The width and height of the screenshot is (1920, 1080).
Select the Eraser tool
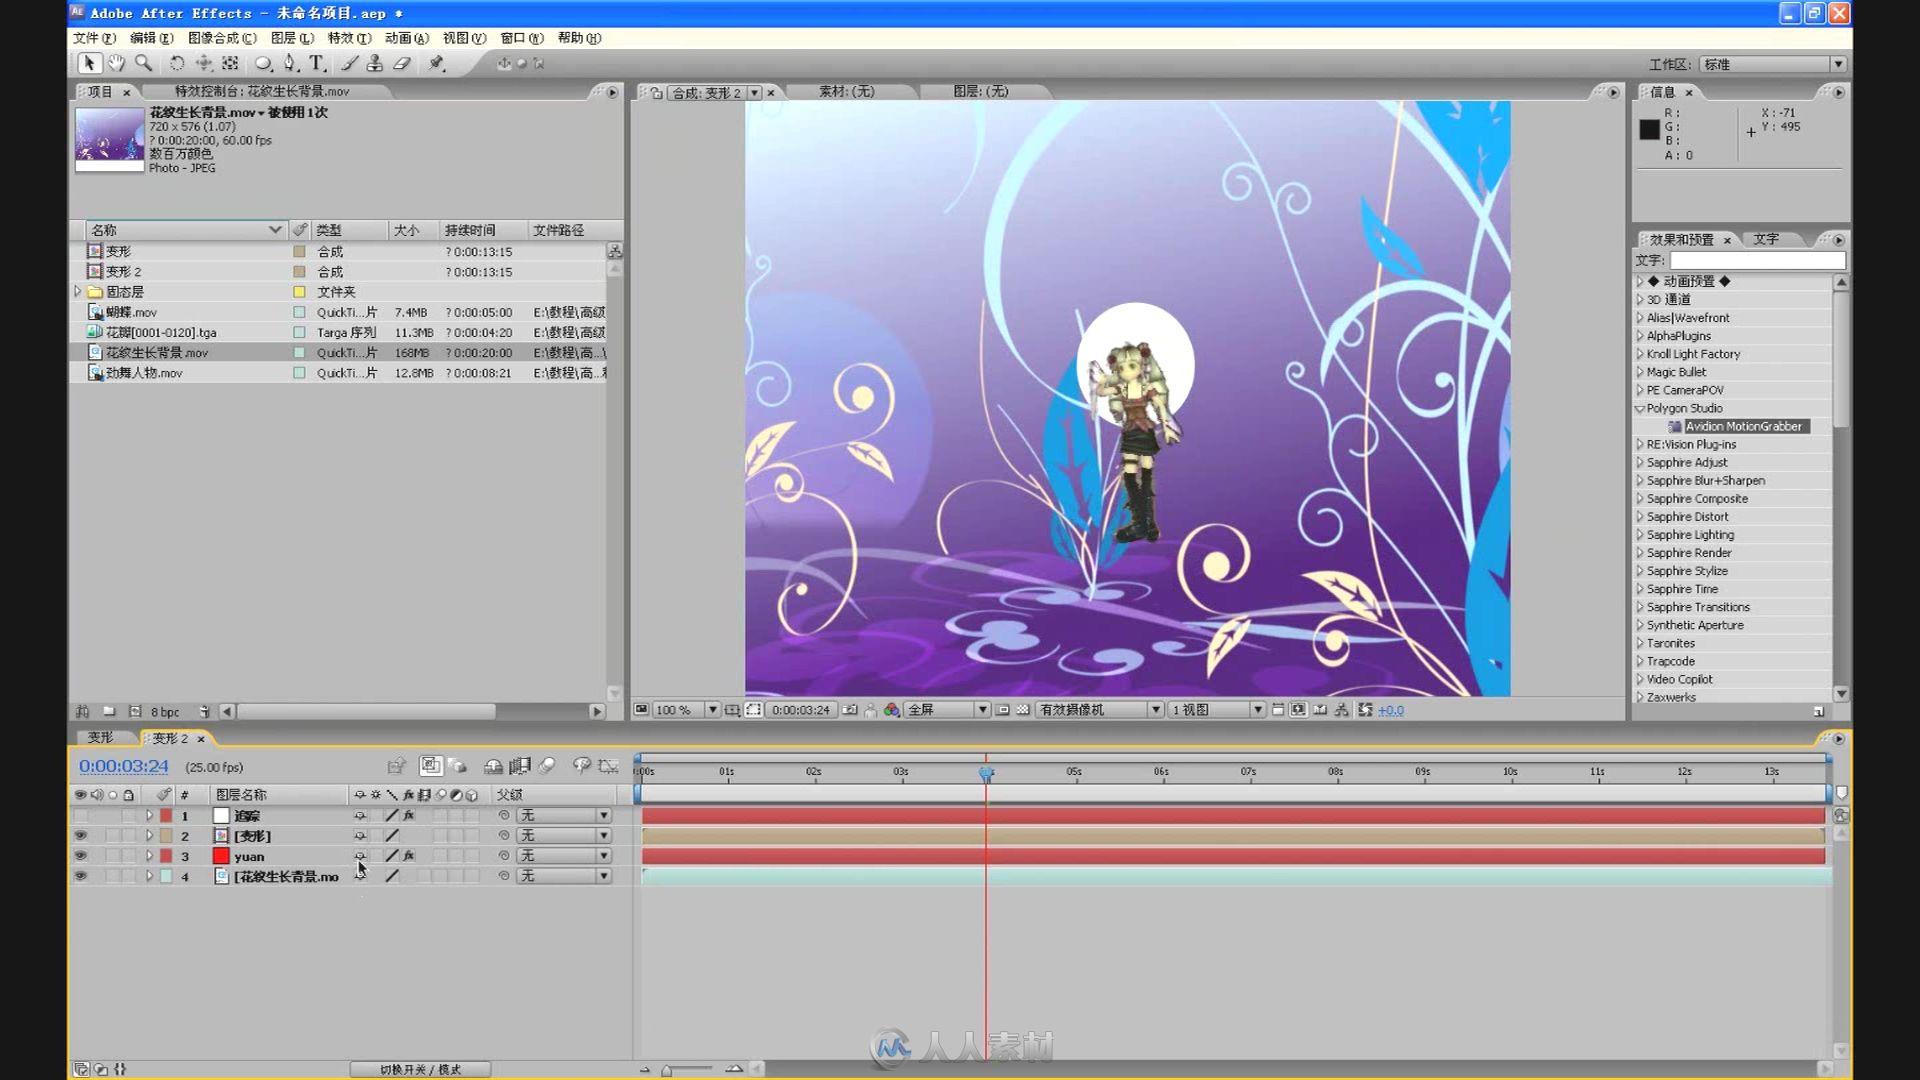coord(402,63)
